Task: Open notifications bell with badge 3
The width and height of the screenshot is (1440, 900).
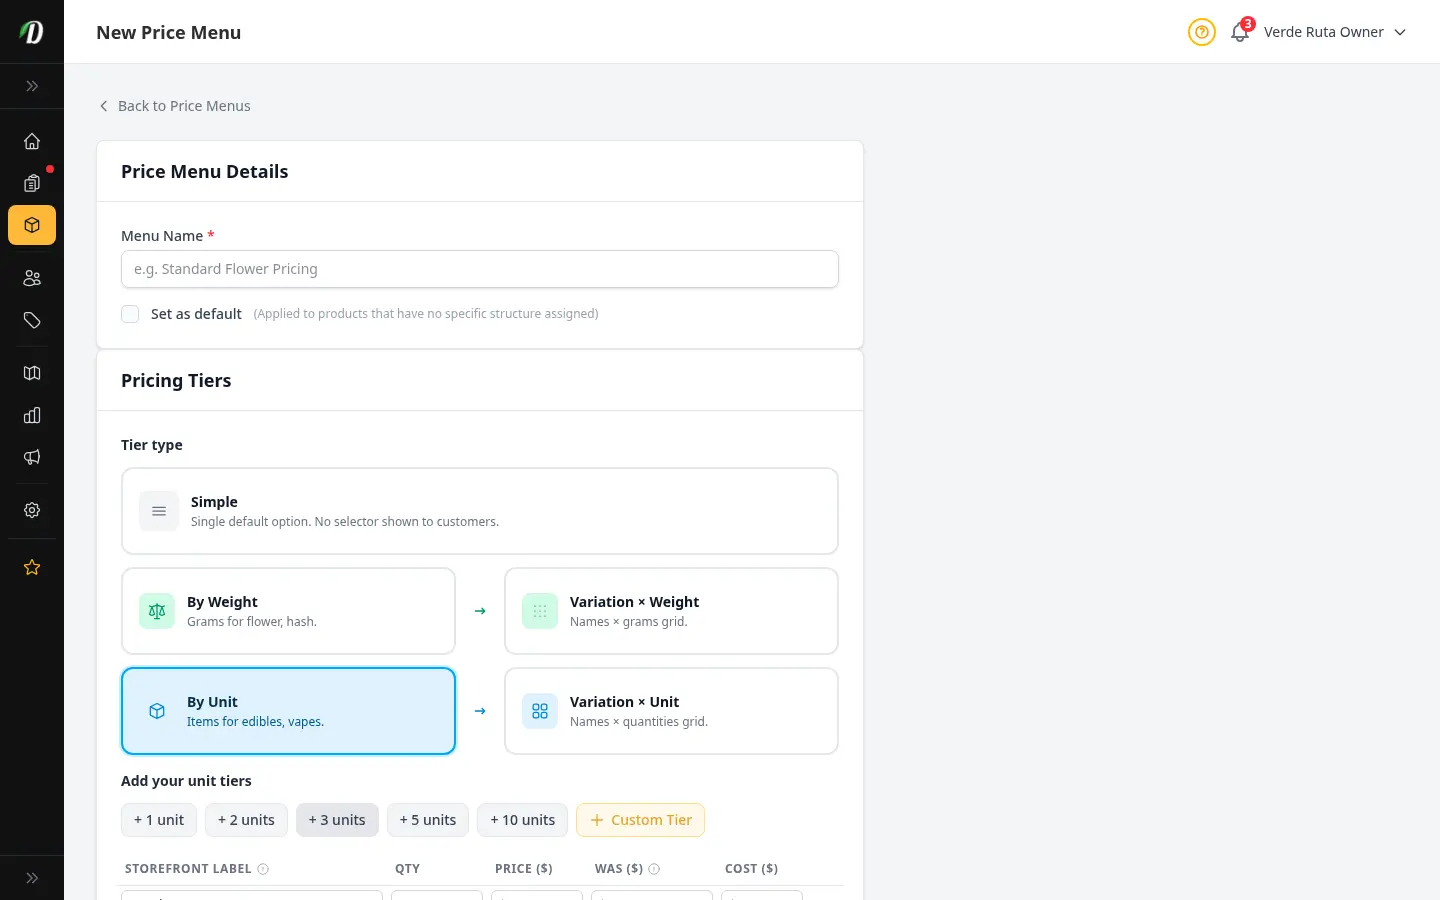Action: point(1240,32)
